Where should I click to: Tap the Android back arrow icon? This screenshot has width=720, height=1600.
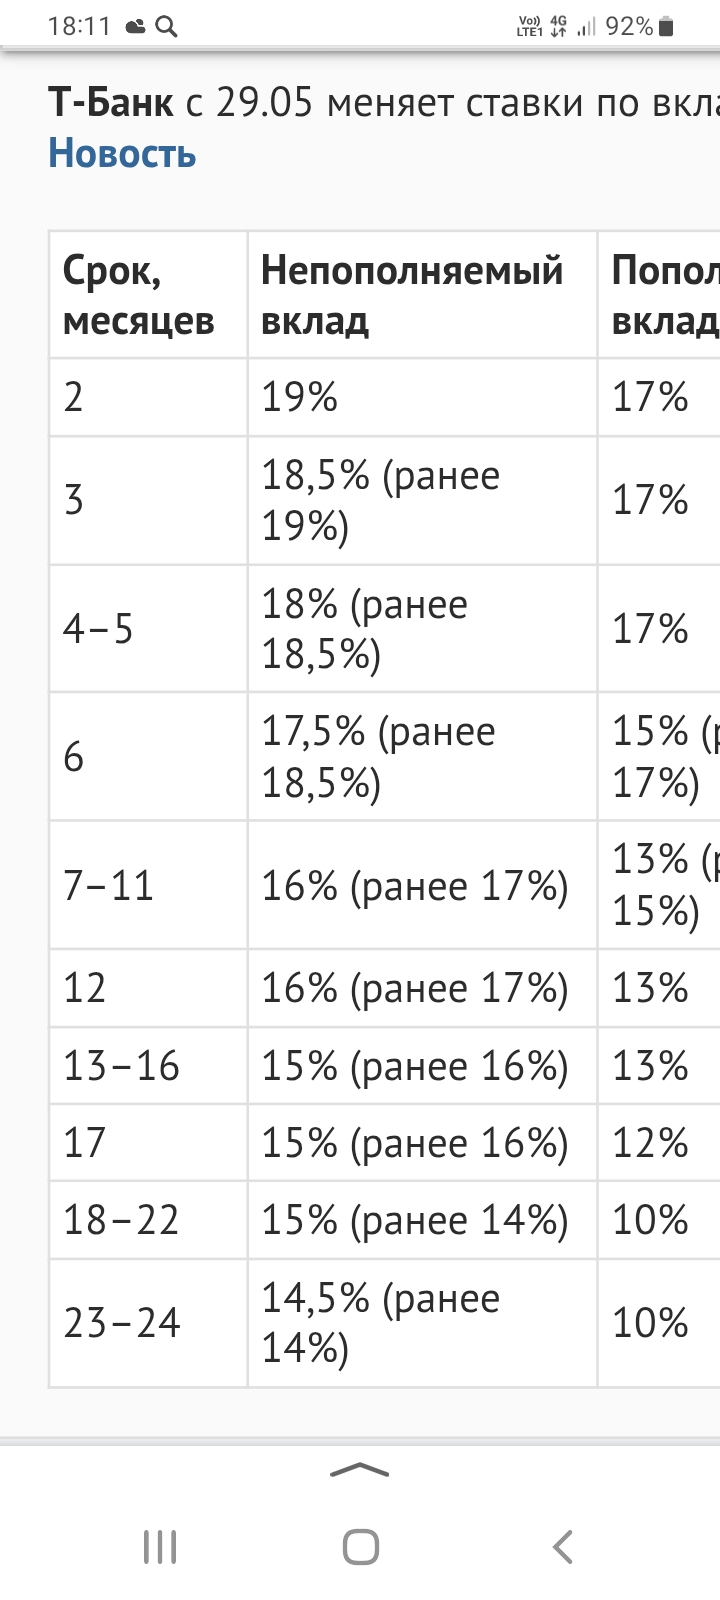(562, 1547)
